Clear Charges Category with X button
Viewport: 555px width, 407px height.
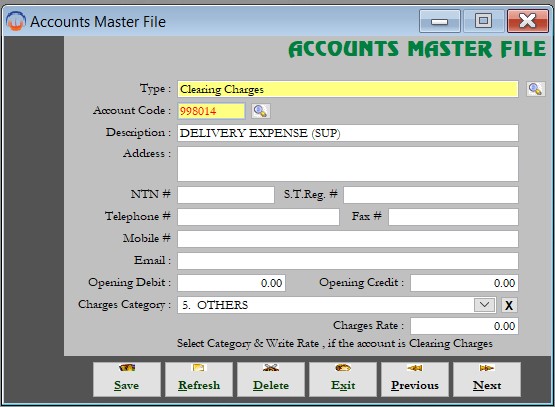pyautogui.click(x=509, y=305)
